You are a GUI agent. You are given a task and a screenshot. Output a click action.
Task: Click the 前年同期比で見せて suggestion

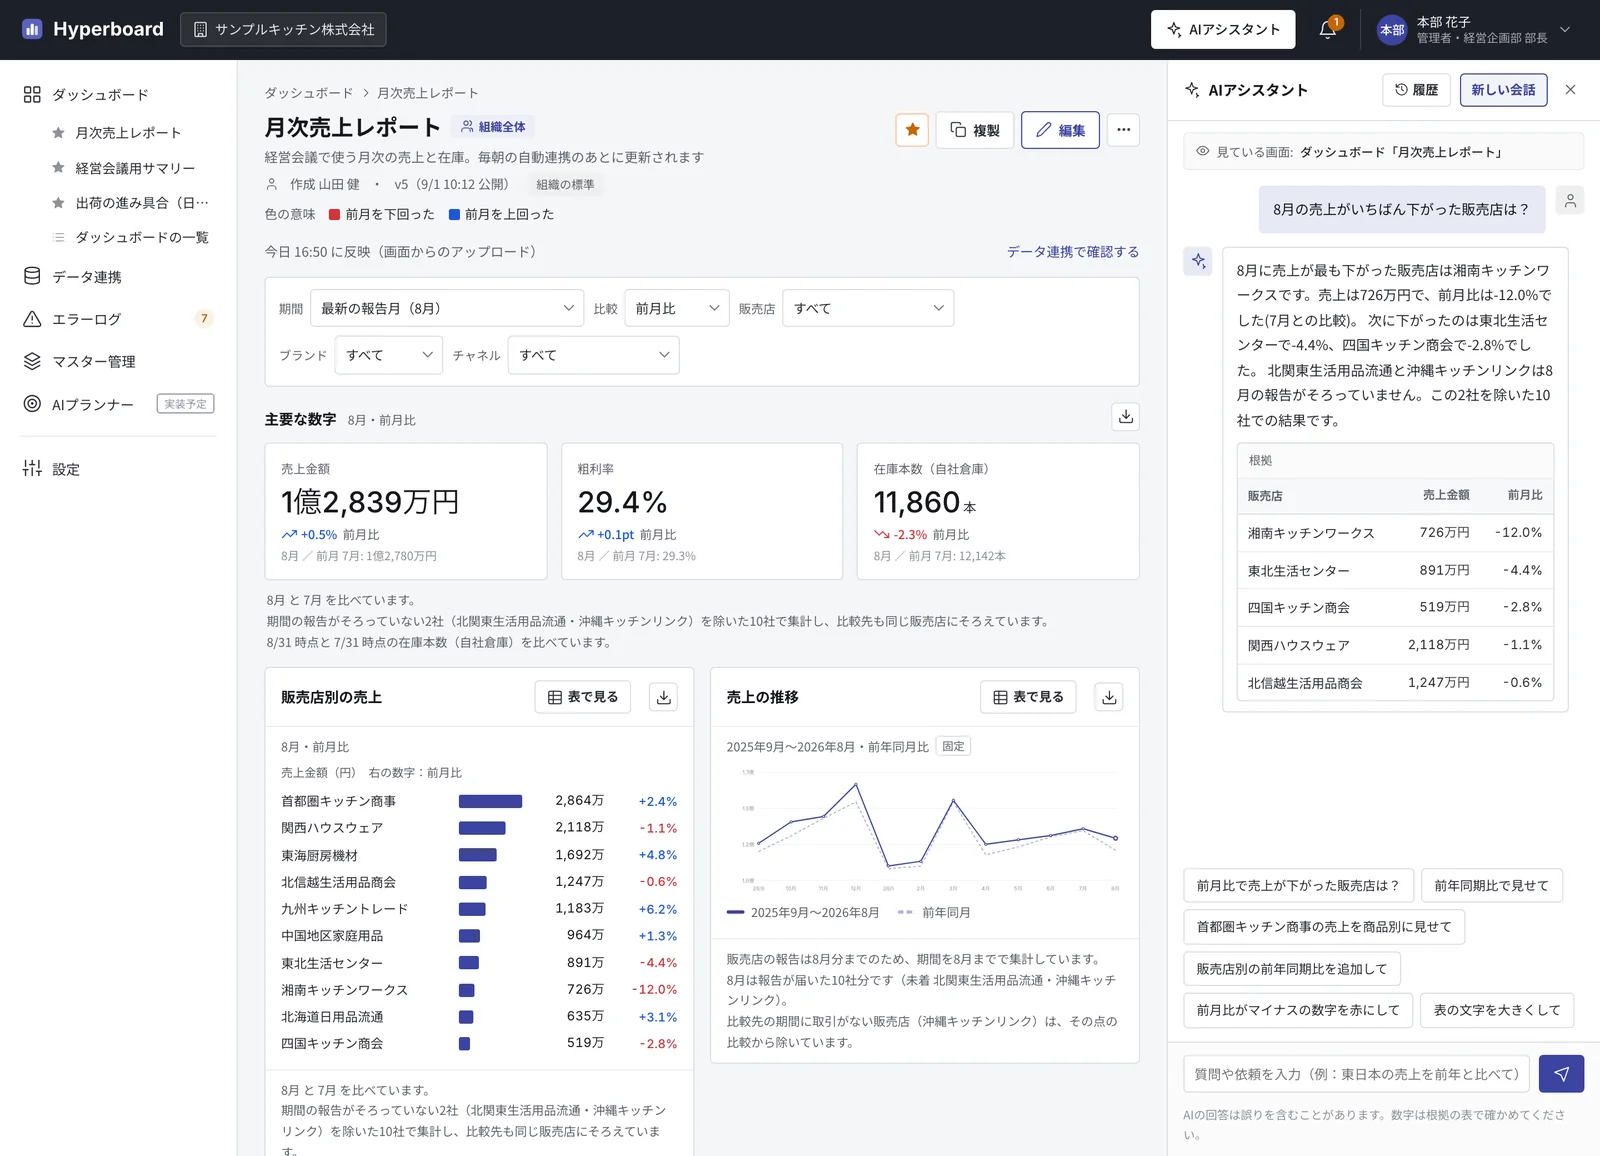point(1491,885)
